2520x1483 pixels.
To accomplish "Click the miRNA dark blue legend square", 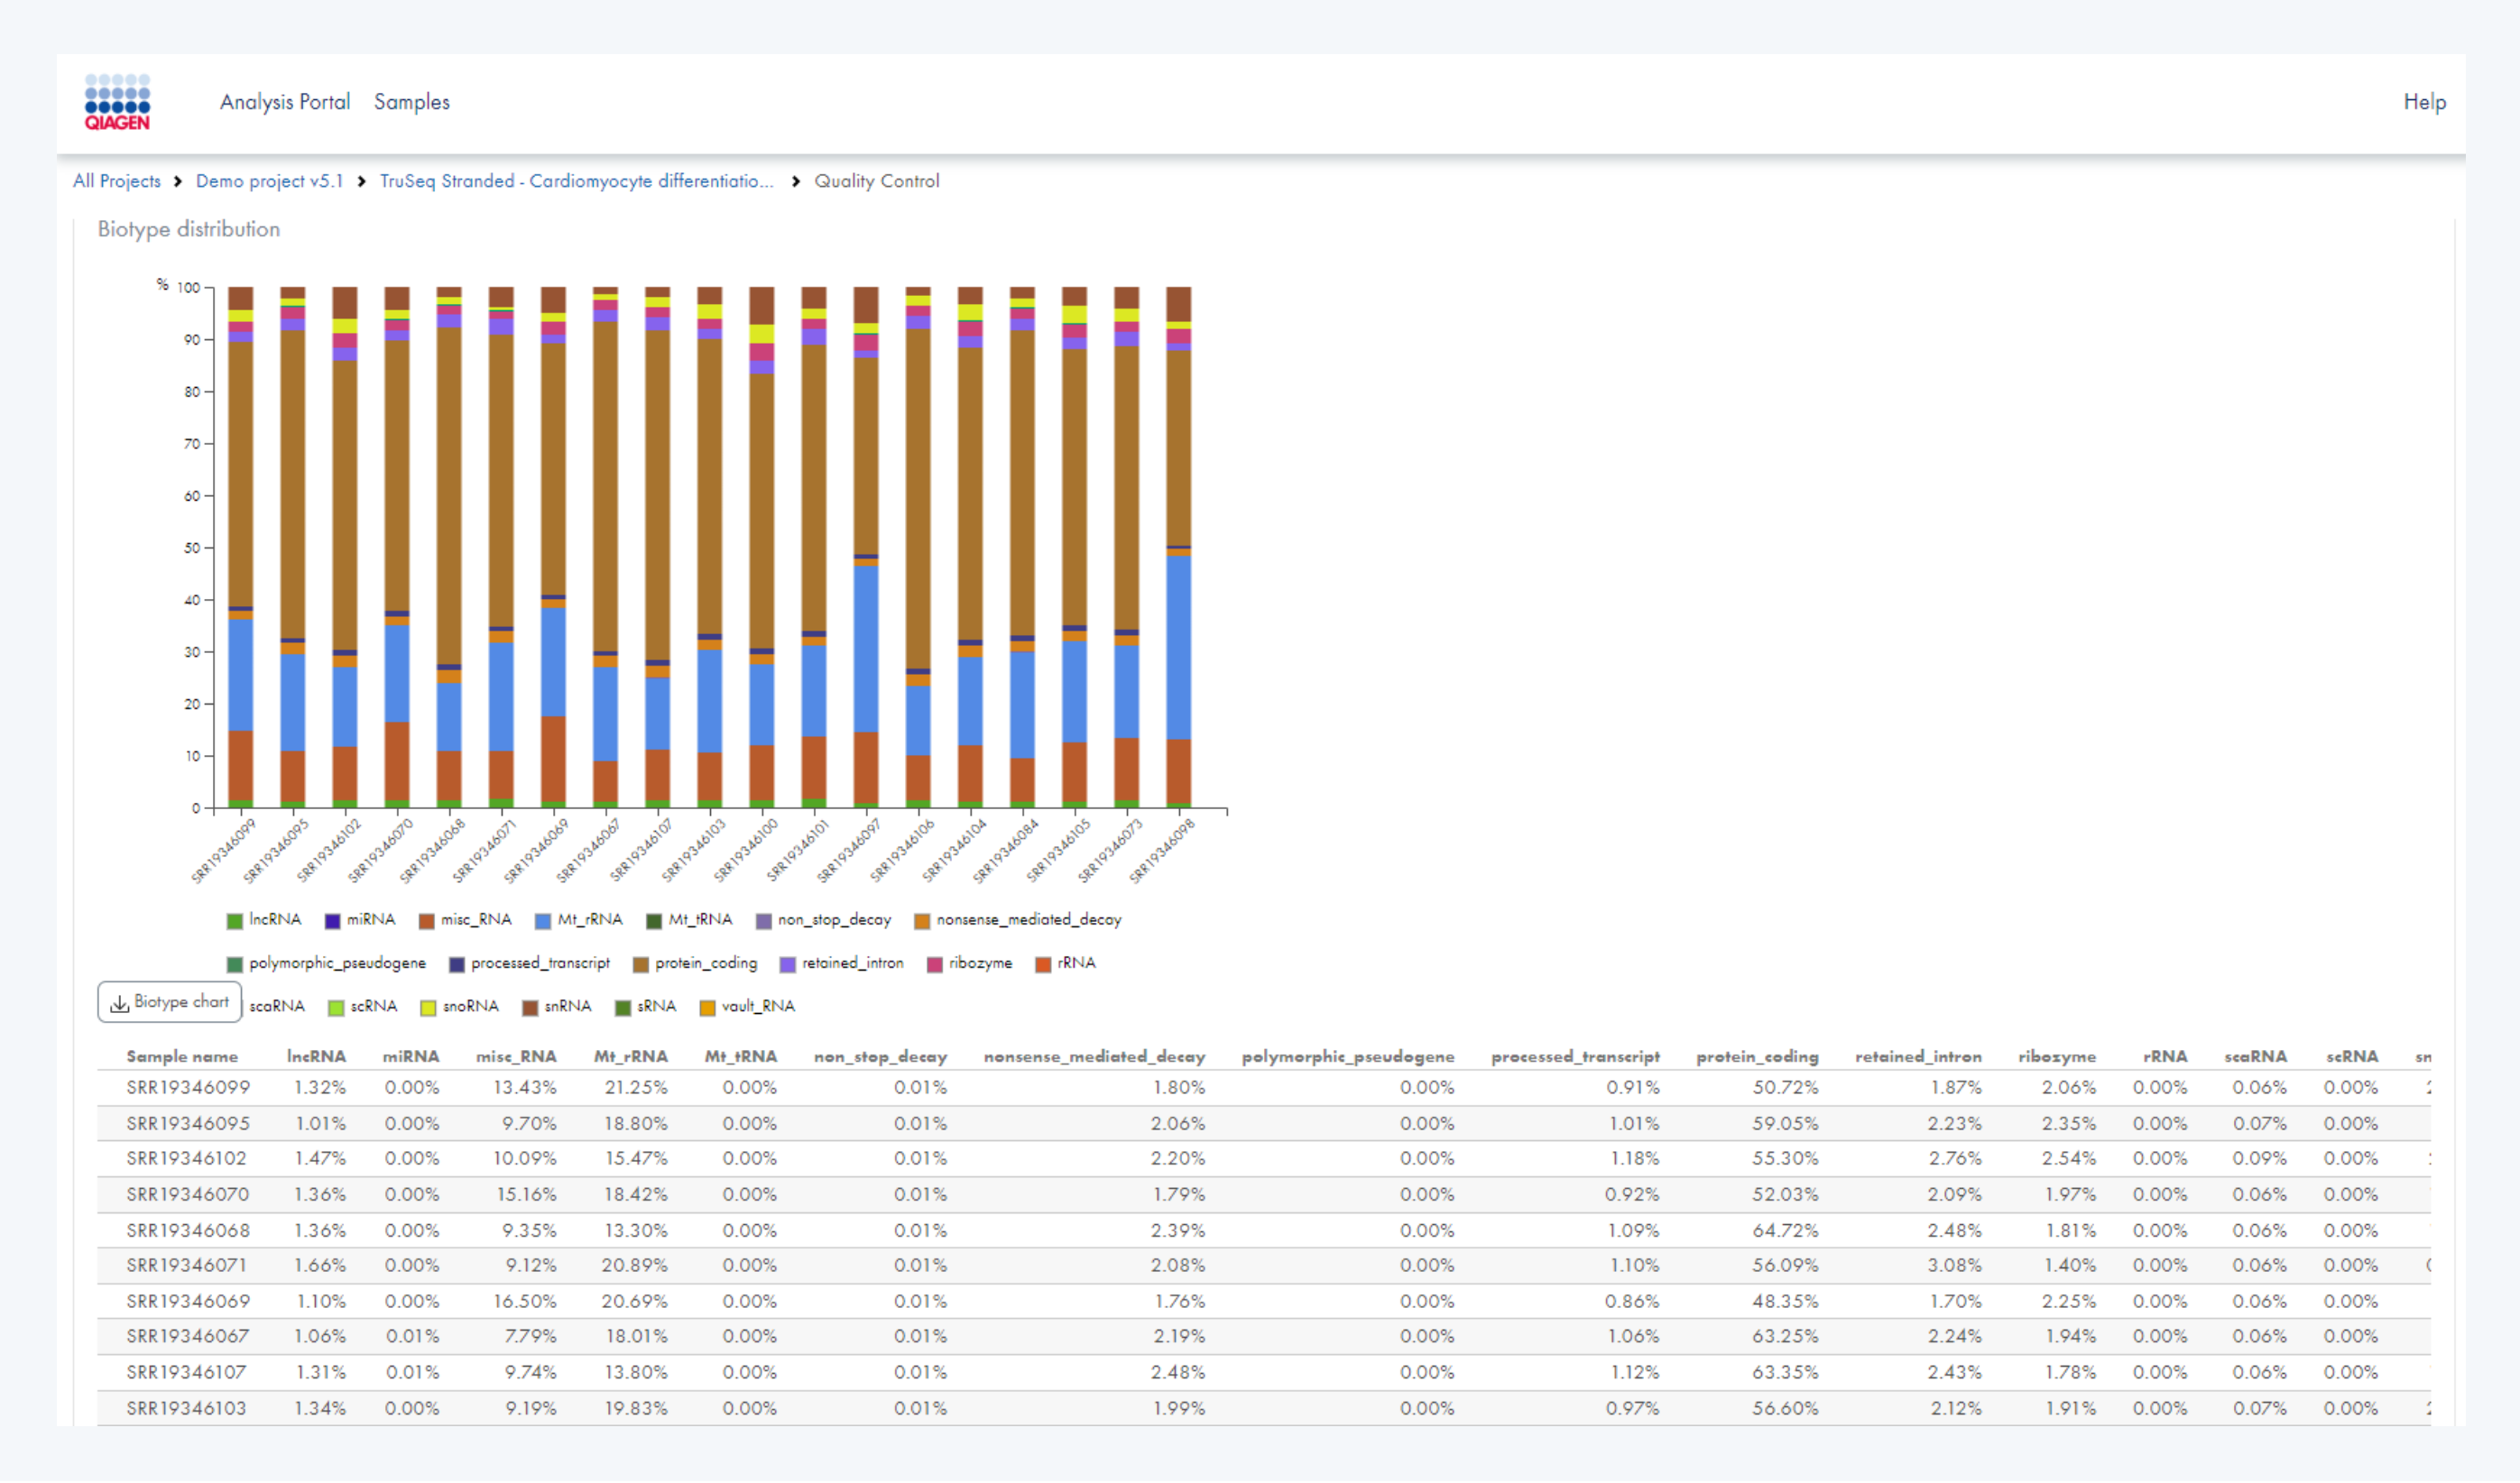I will pyautogui.click(x=332, y=921).
